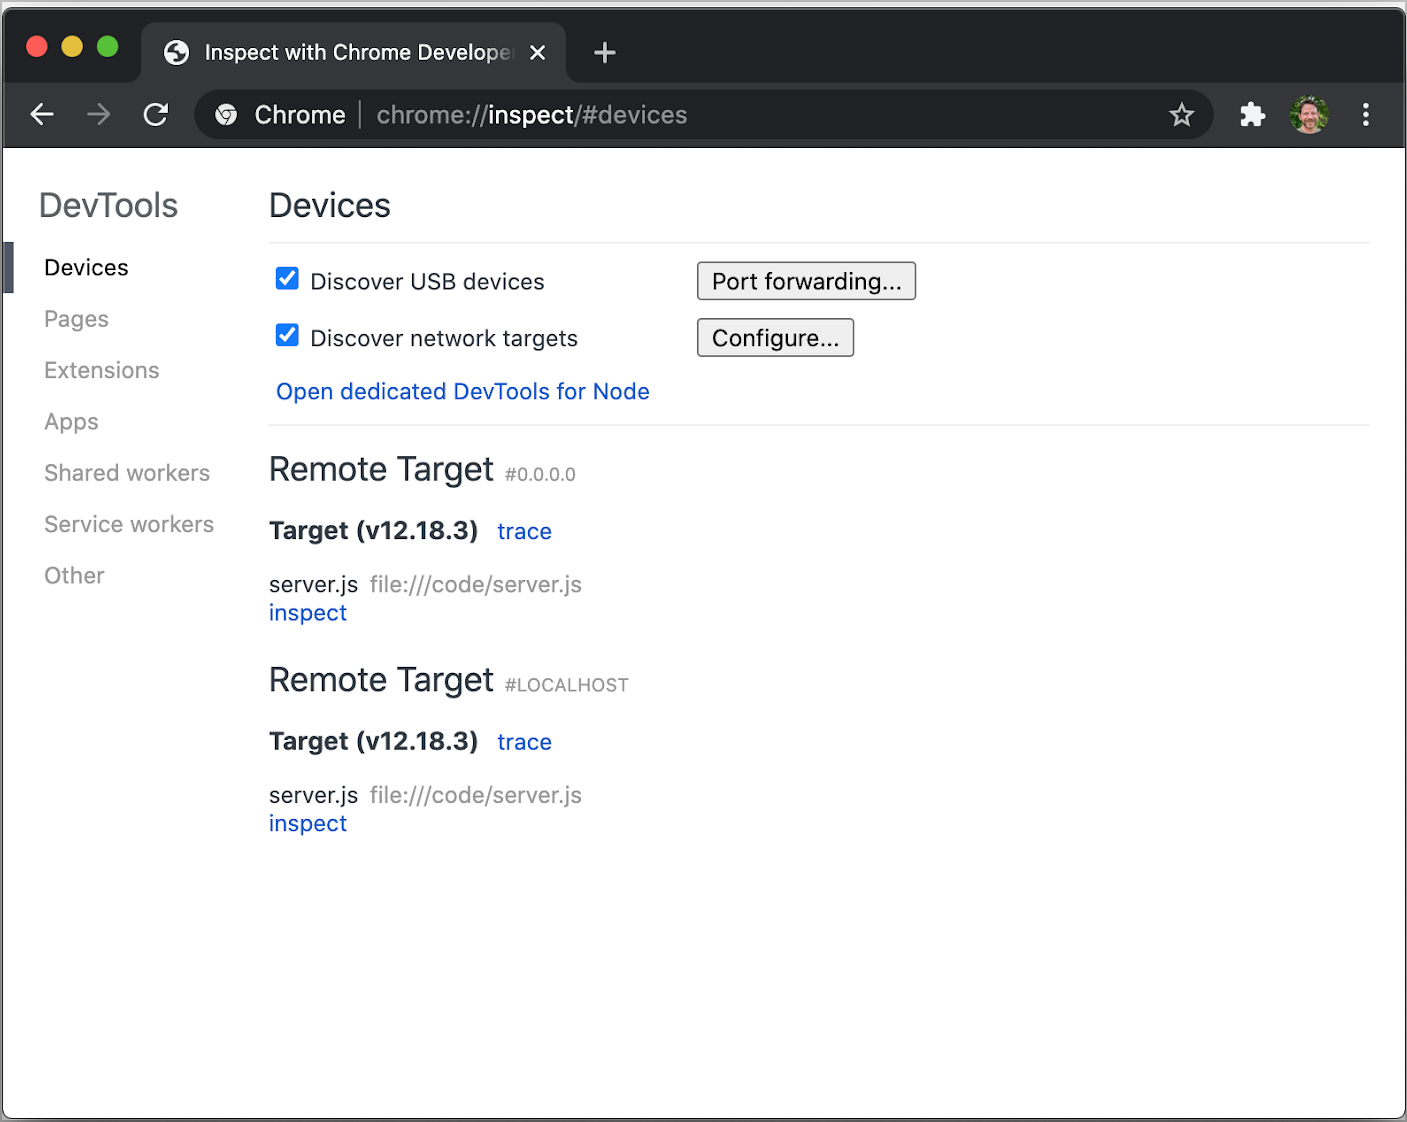Select Service workers in the sidebar
Viewport: 1407px width, 1122px height.
point(129,524)
